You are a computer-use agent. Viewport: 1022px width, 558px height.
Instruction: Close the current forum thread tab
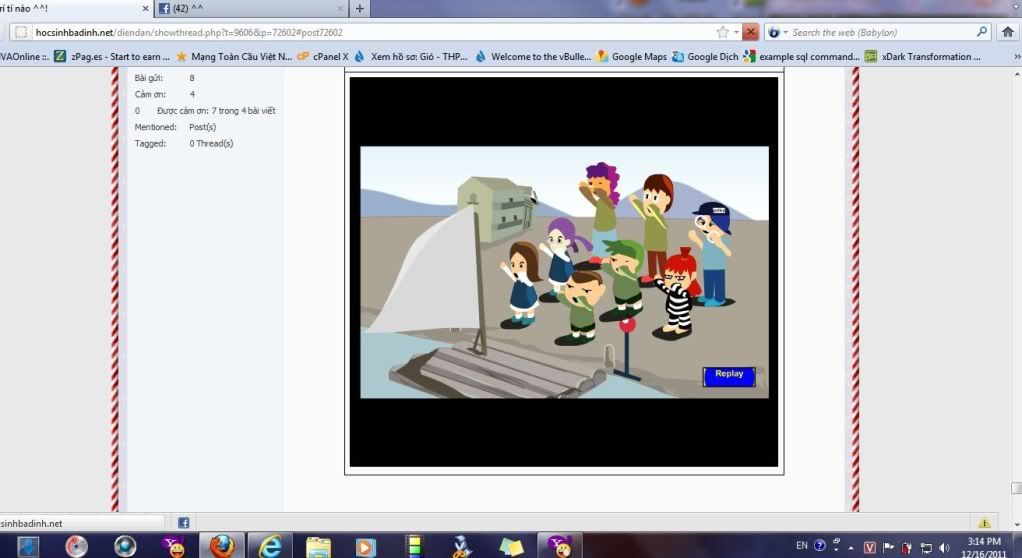coord(146,9)
